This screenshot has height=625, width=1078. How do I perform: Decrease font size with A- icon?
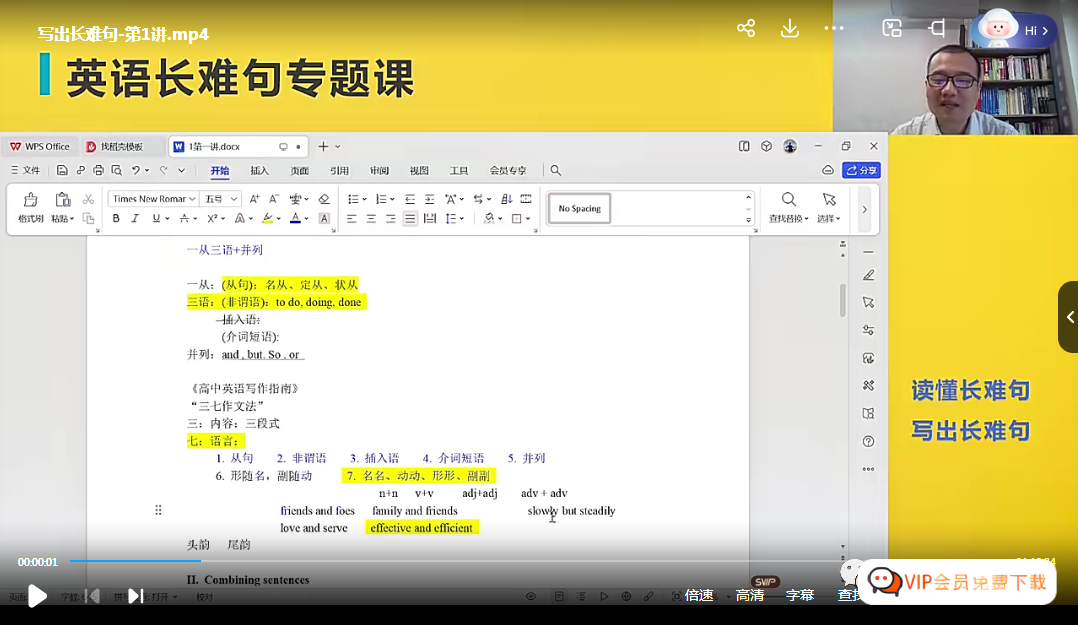point(274,199)
